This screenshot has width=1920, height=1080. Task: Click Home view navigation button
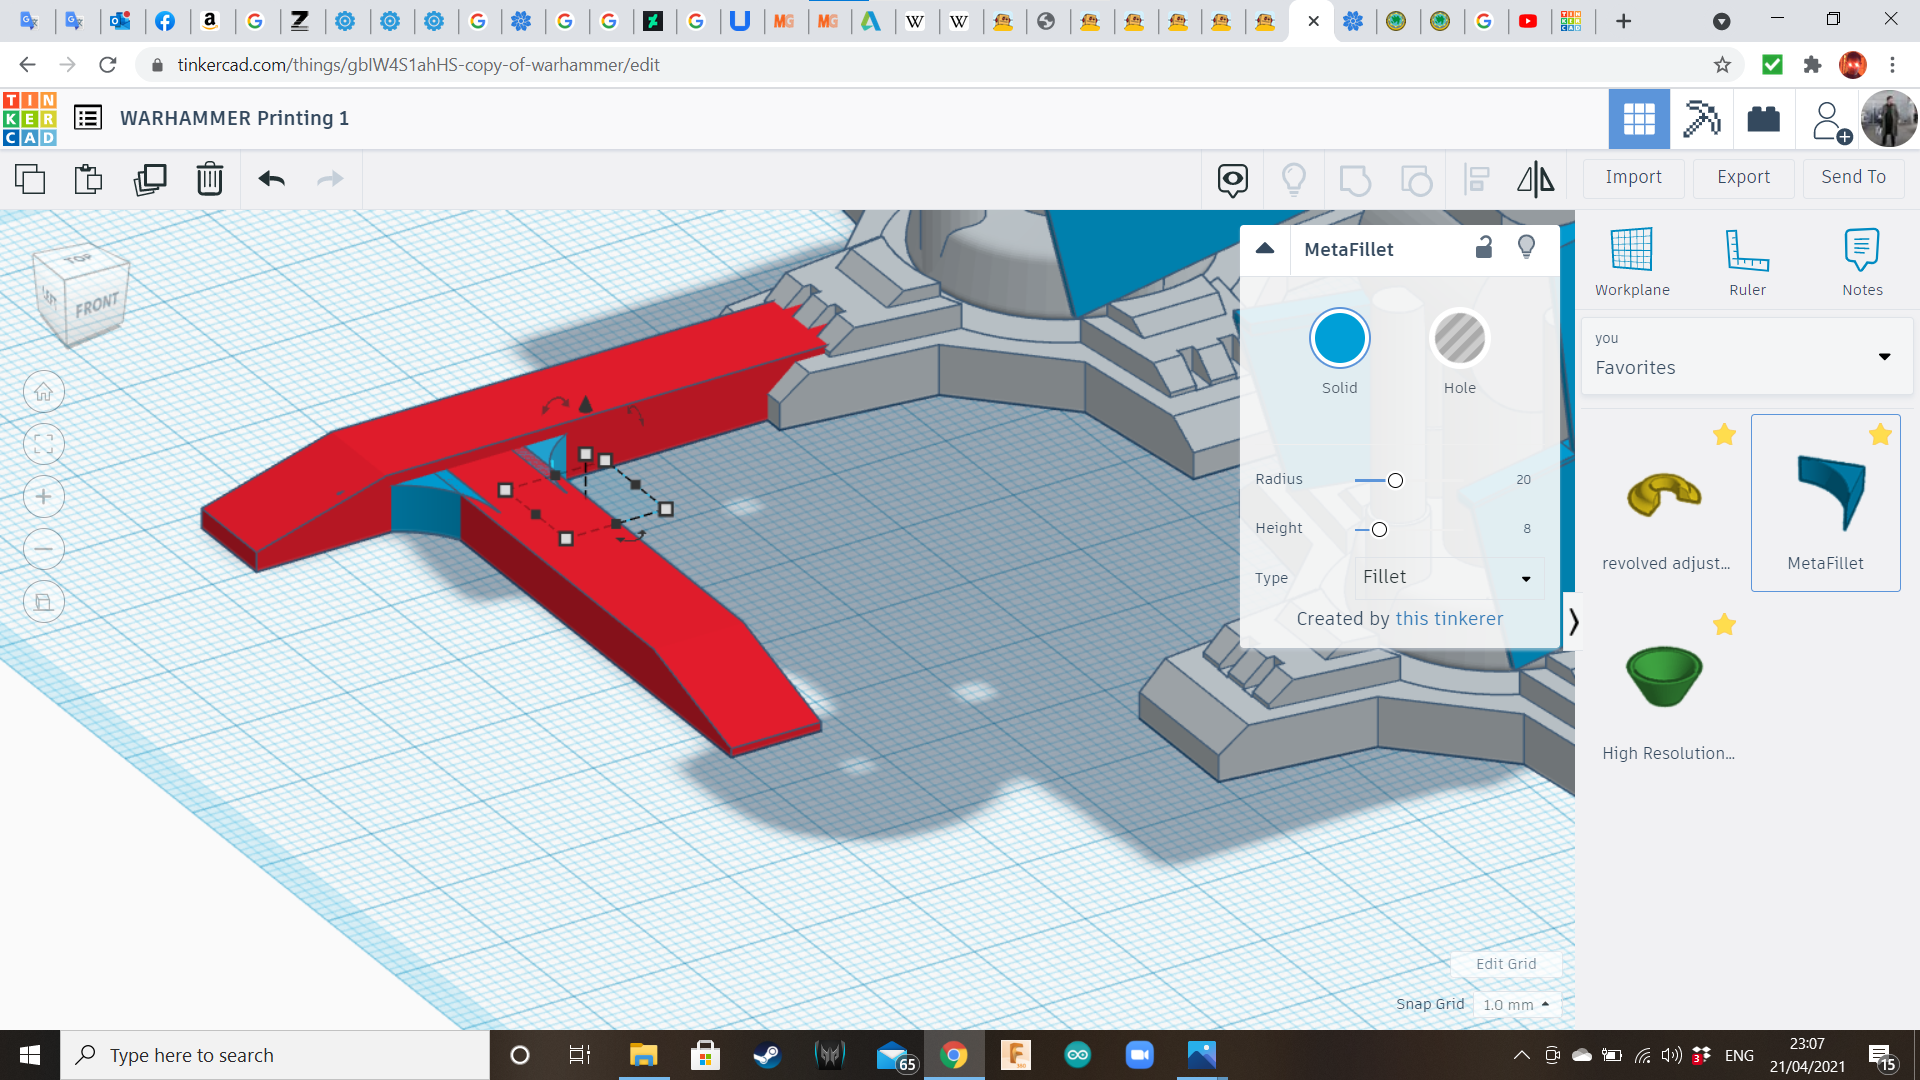[x=44, y=391]
